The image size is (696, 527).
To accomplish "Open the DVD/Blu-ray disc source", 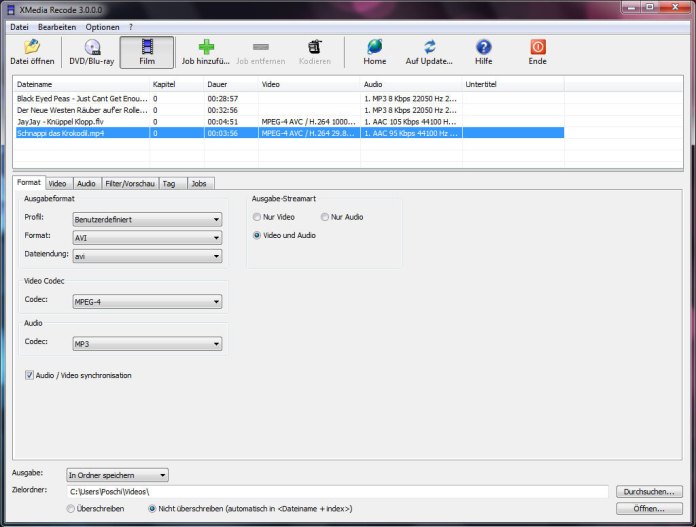I will coord(91,47).
